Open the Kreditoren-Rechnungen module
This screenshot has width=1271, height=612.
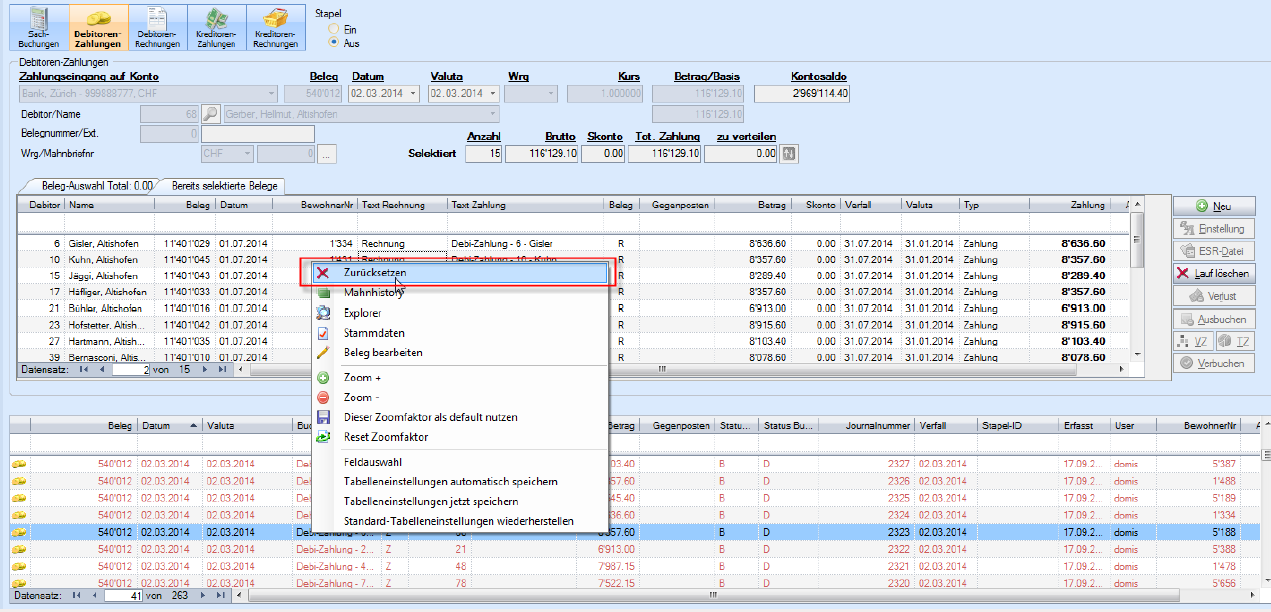276,27
